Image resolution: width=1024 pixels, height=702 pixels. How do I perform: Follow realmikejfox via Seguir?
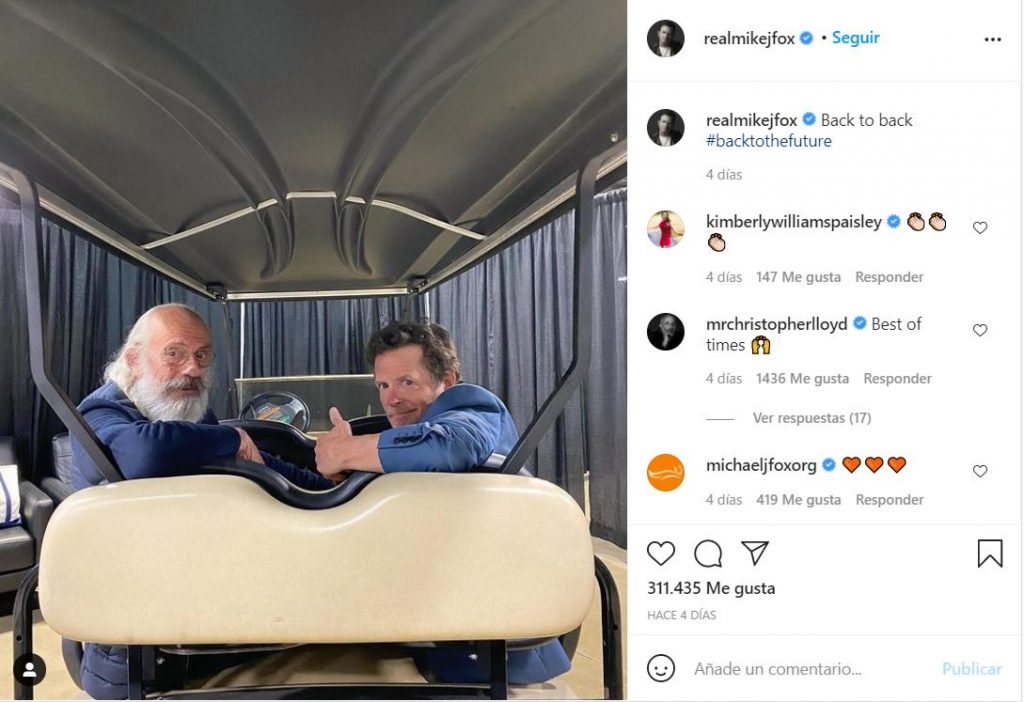point(856,38)
